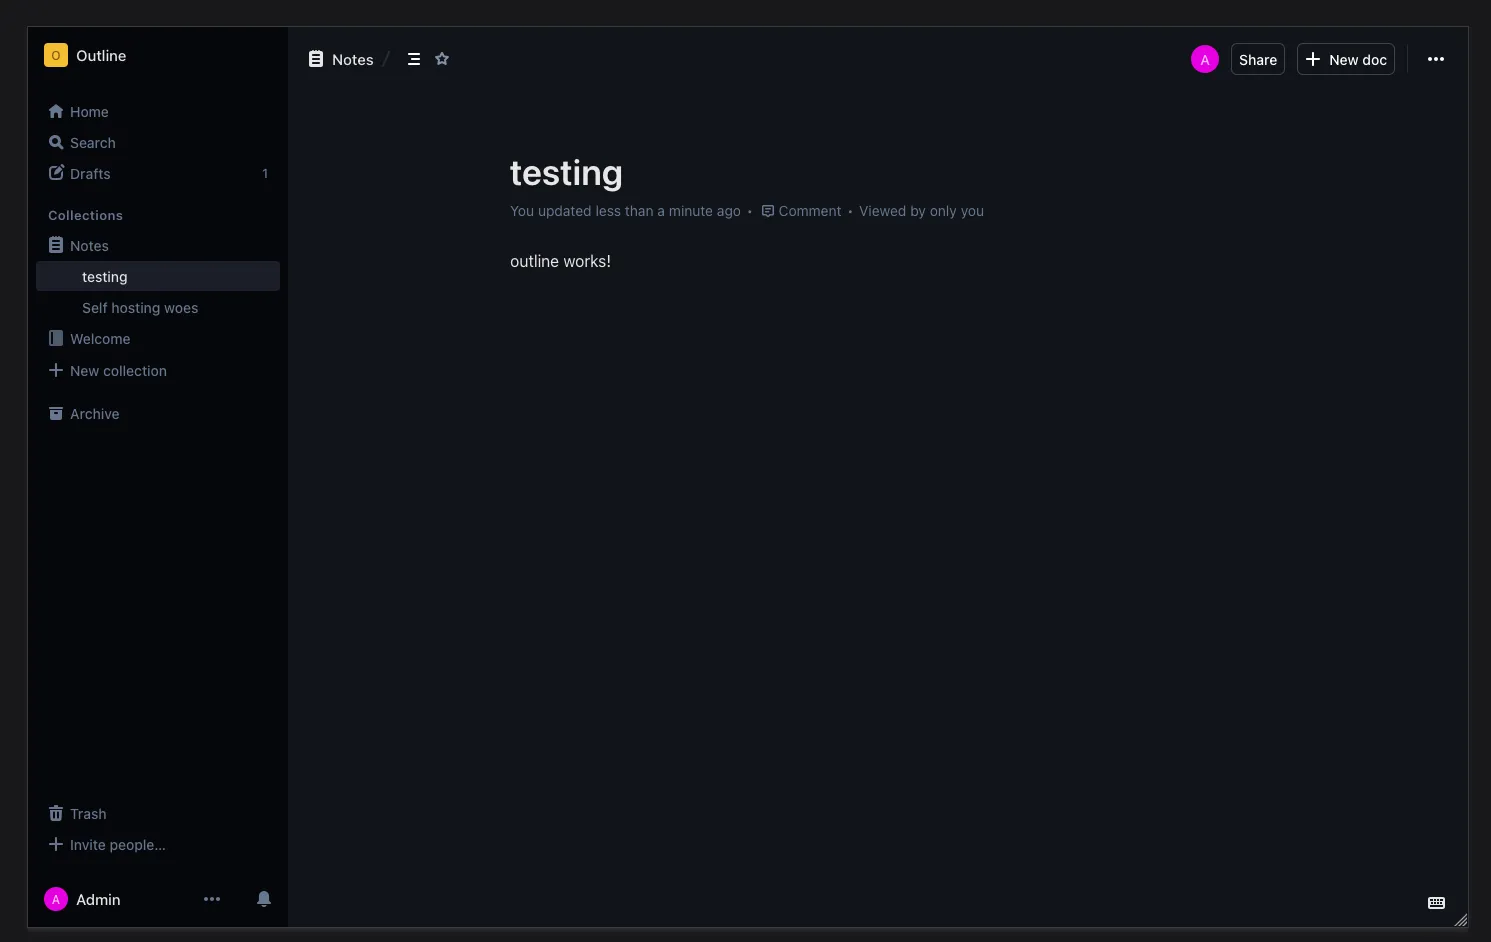The height and width of the screenshot is (942, 1491).
Task: Open the document more options menu
Action: pyautogui.click(x=1436, y=59)
